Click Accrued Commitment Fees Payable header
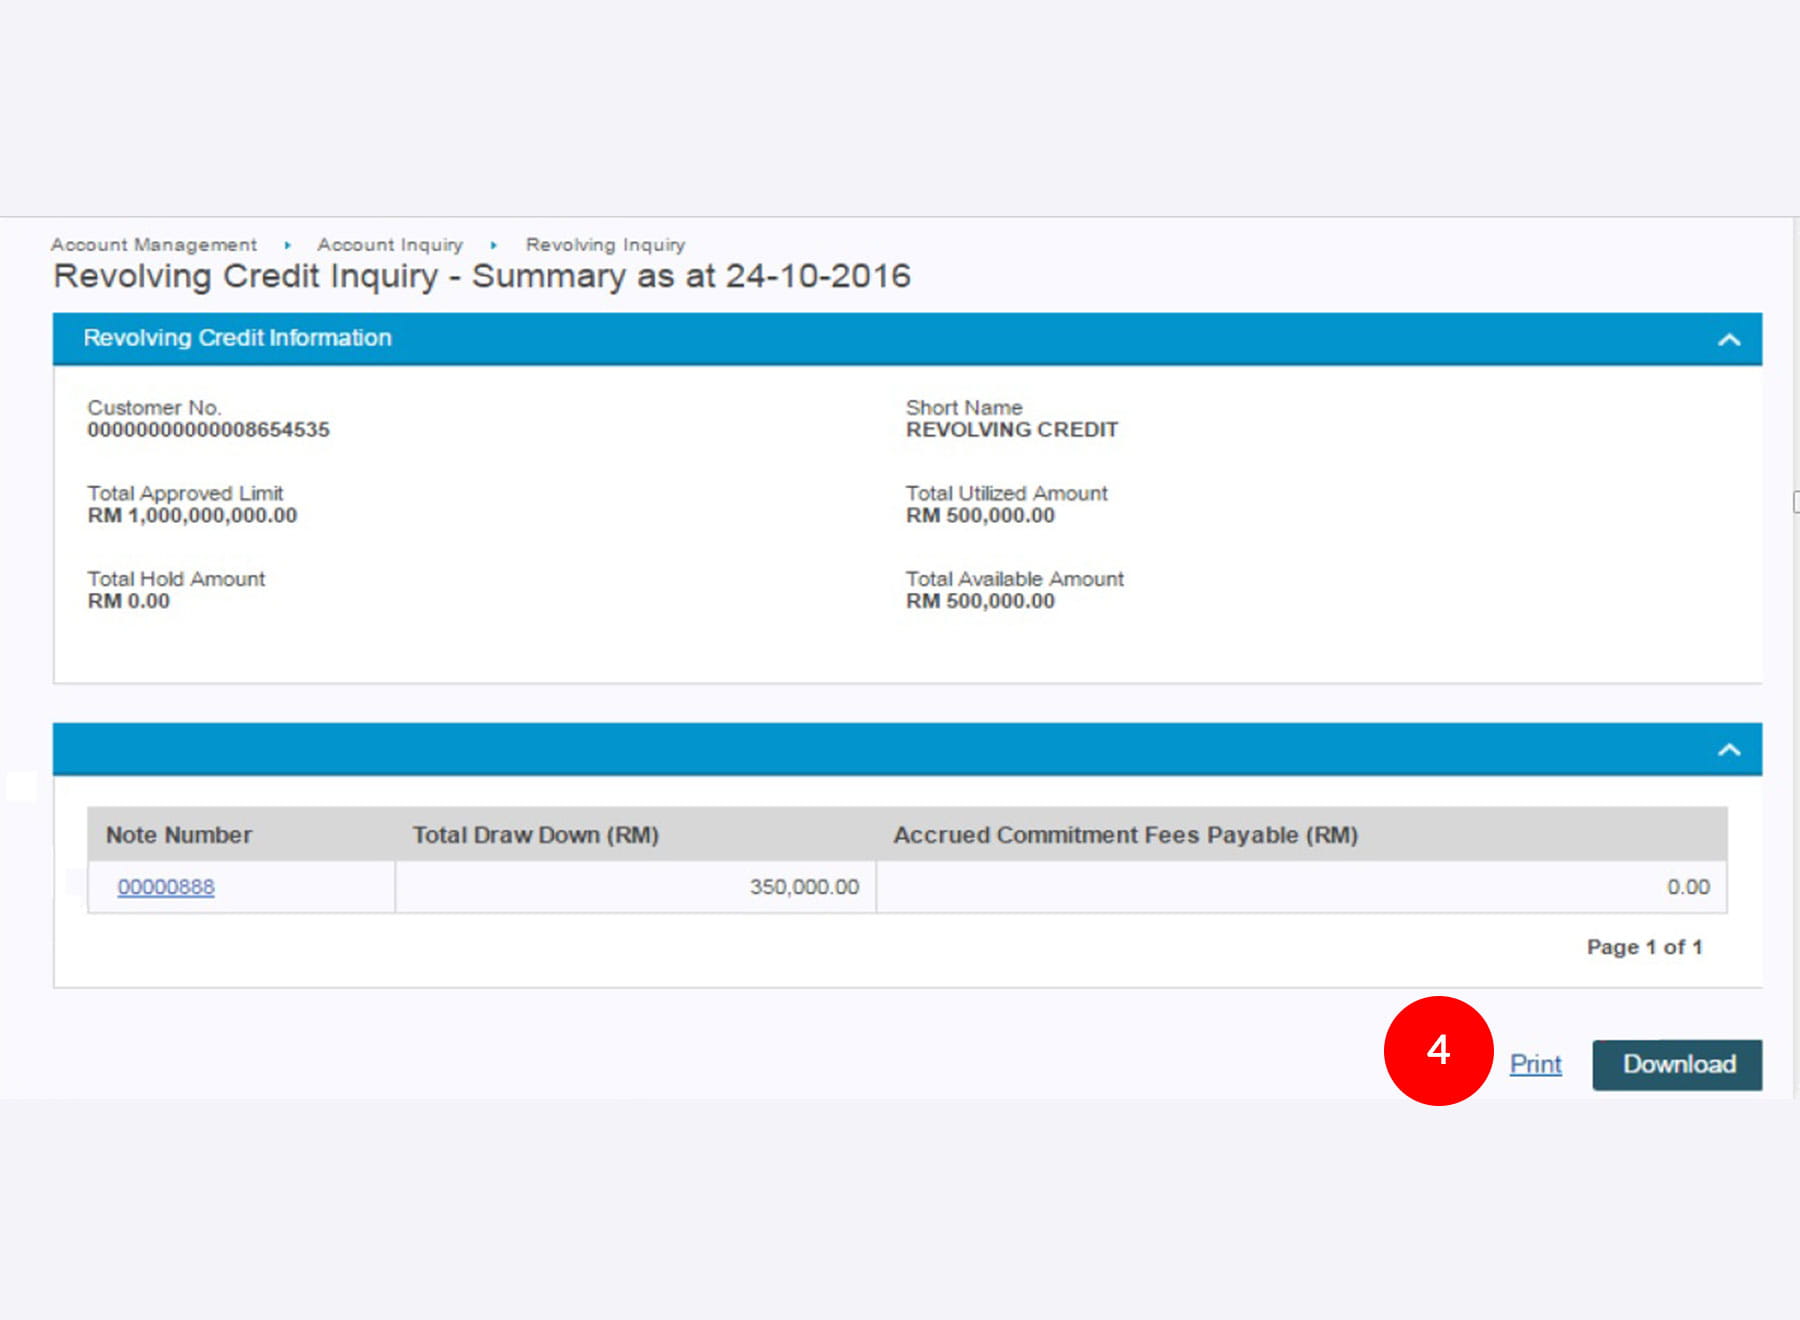This screenshot has height=1320, width=1800. tap(1125, 835)
